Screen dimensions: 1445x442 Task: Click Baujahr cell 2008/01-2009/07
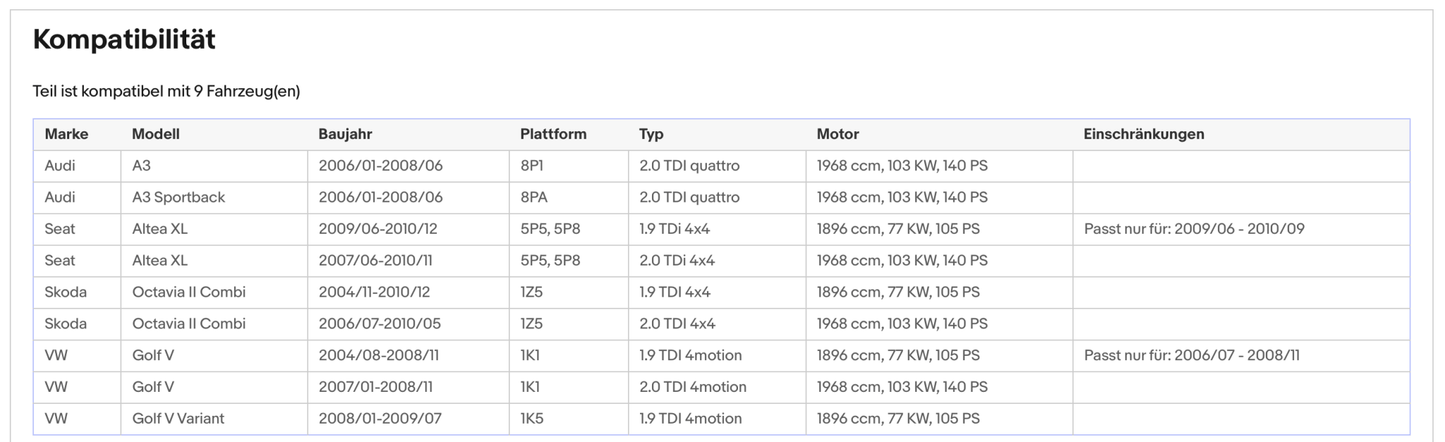coord(380,418)
